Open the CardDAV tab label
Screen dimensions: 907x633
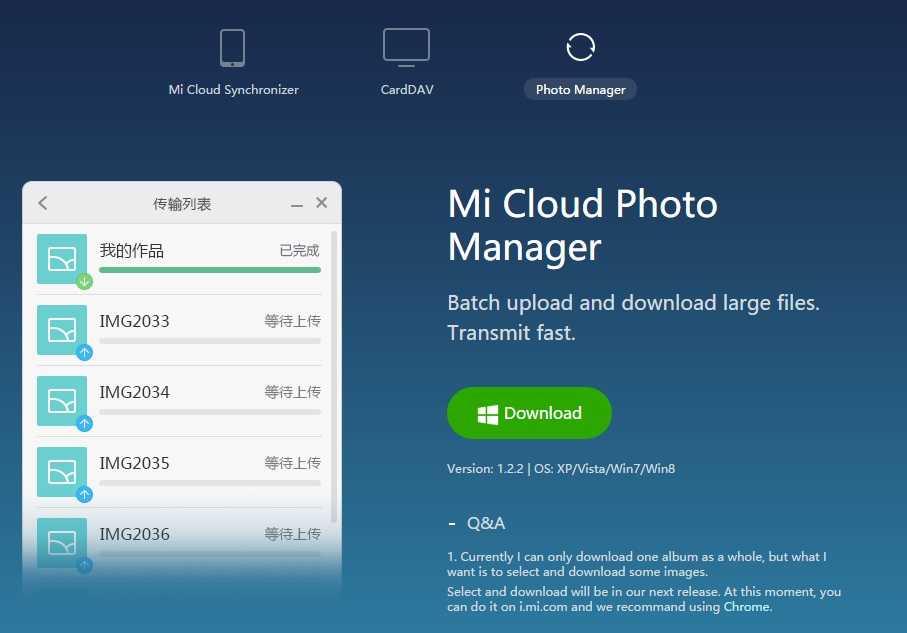pos(407,90)
